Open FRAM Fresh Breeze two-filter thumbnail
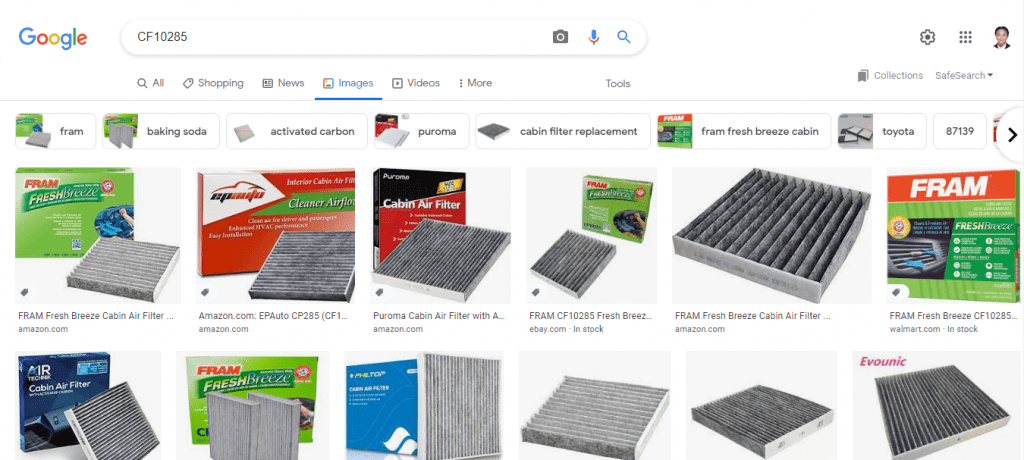 click(x=253, y=405)
